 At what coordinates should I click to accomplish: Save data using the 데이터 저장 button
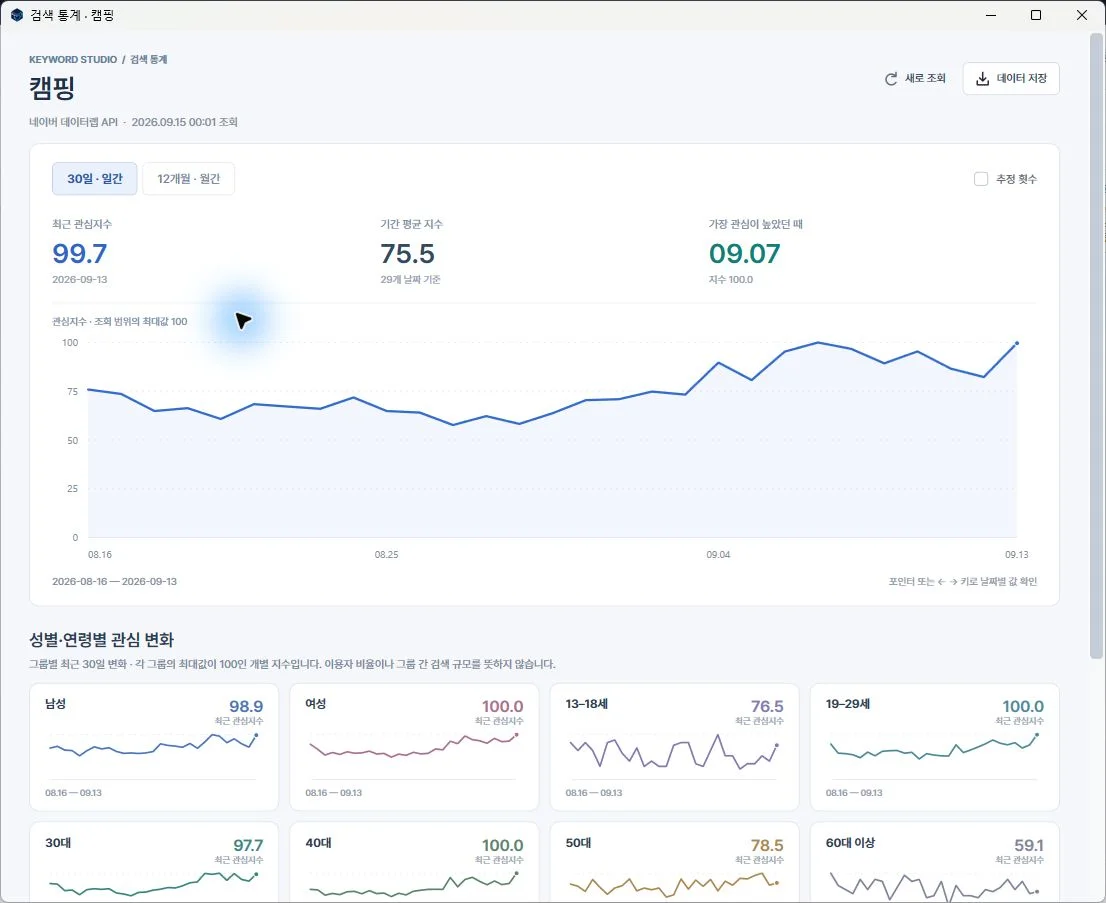pyautogui.click(x=1011, y=78)
